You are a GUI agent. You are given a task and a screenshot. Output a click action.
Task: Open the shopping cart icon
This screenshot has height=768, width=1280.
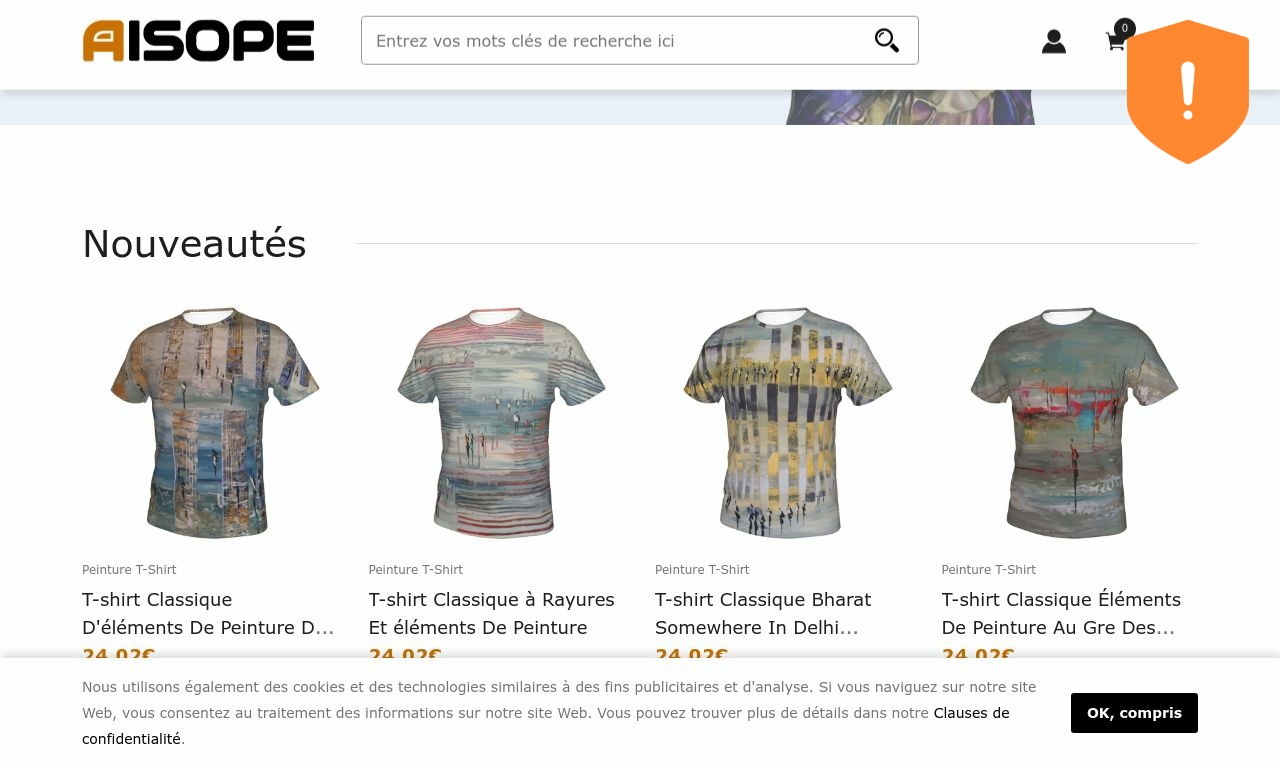point(1115,41)
